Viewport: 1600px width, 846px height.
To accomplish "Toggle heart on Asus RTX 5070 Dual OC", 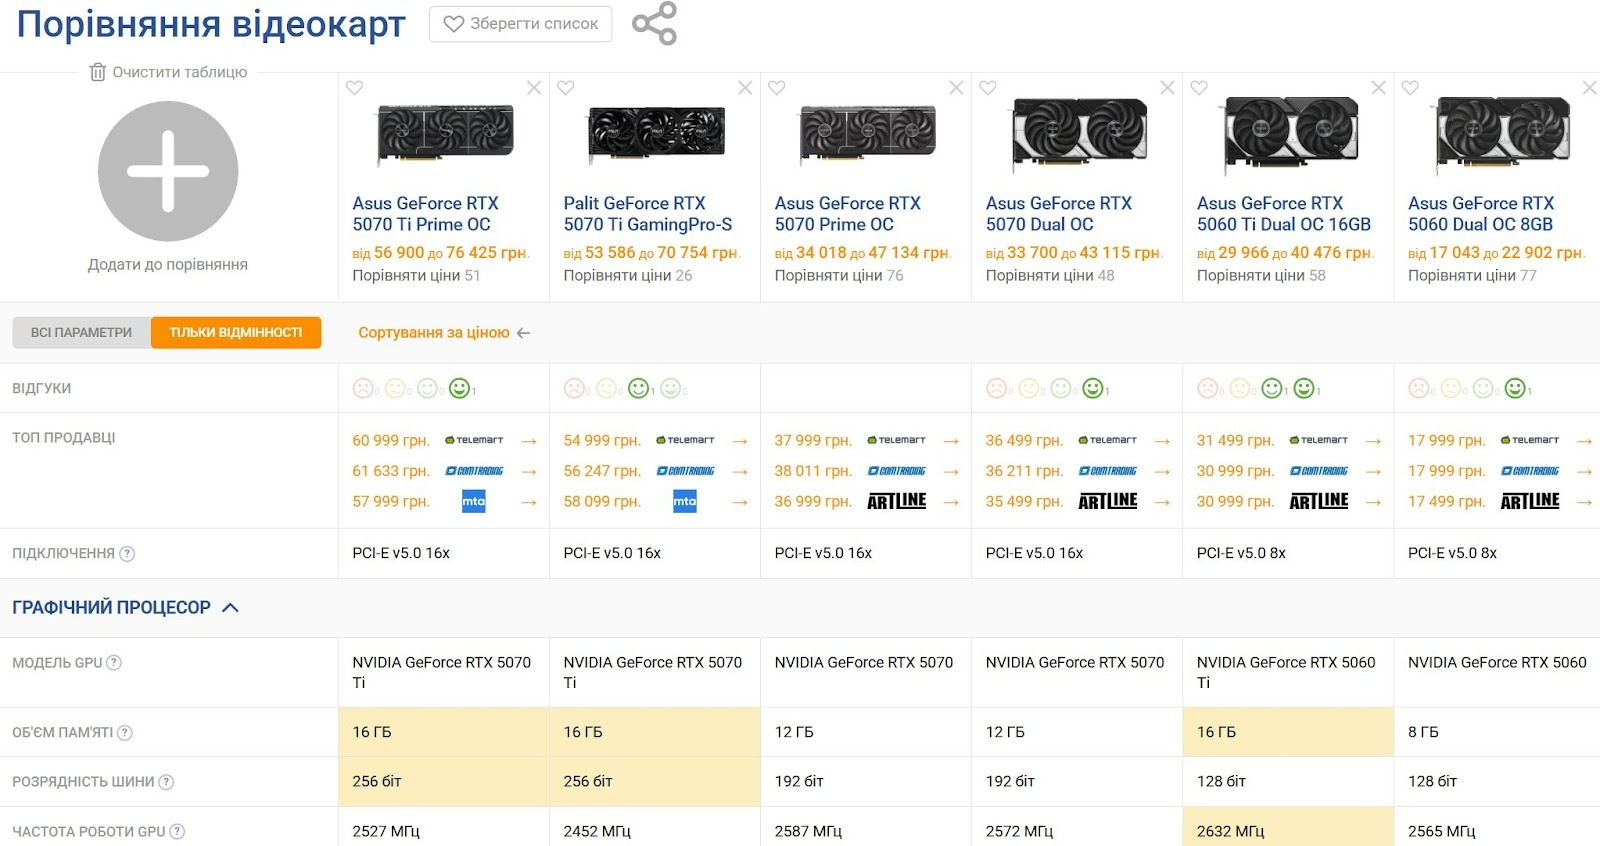I will (988, 88).
